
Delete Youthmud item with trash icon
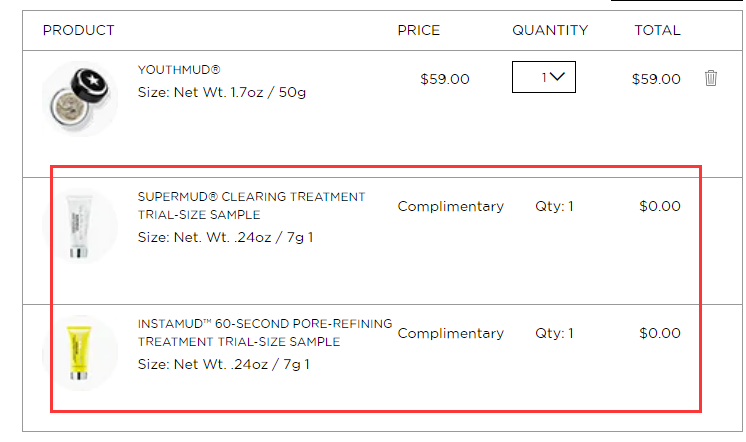tap(711, 78)
